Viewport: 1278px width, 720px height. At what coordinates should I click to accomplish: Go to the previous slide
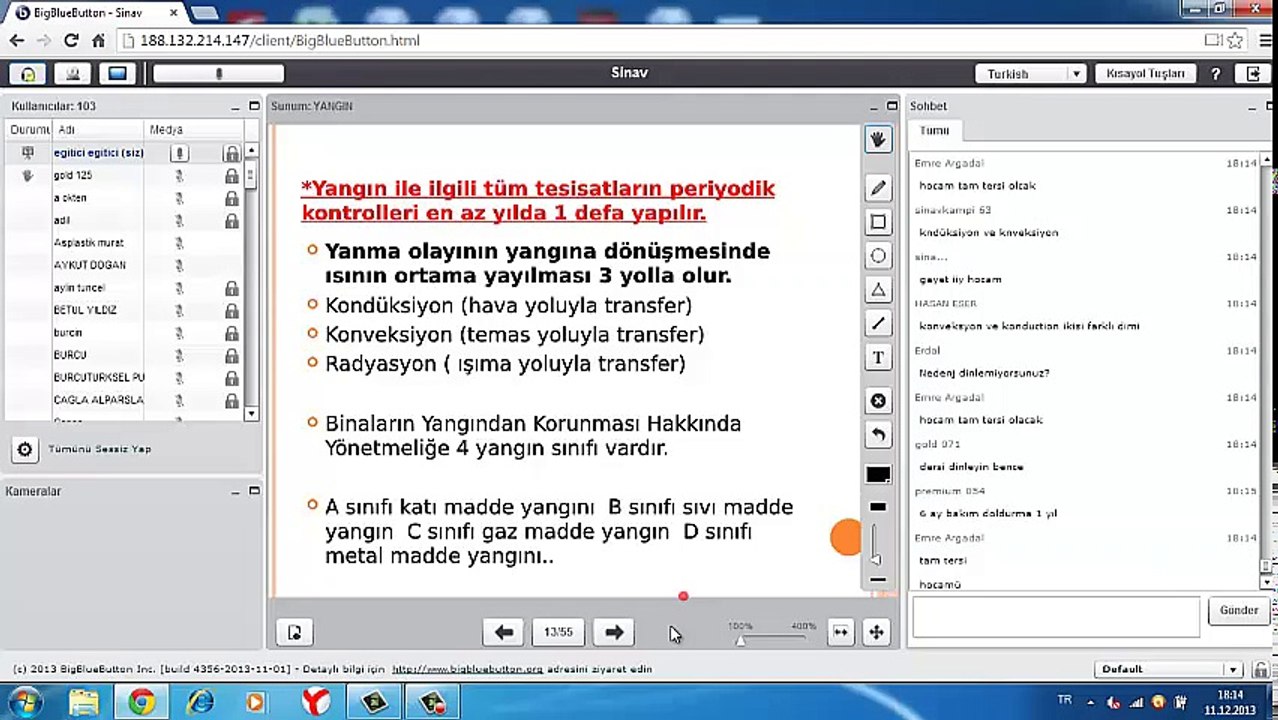pyautogui.click(x=504, y=632)
